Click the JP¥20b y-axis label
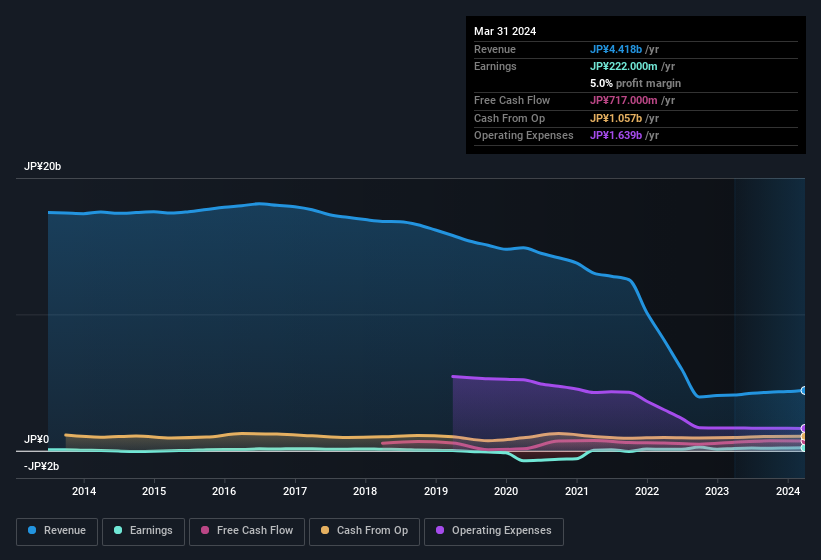The width and height of the screenshot is (821, 560). (42, 166)
